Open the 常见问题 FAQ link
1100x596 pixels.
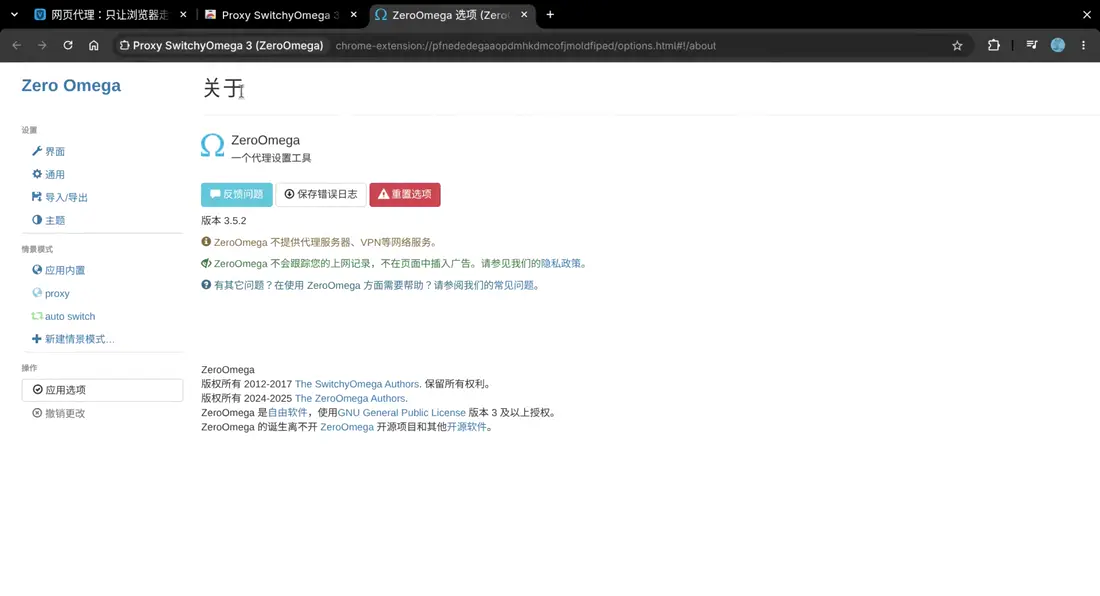click(514, 285)
